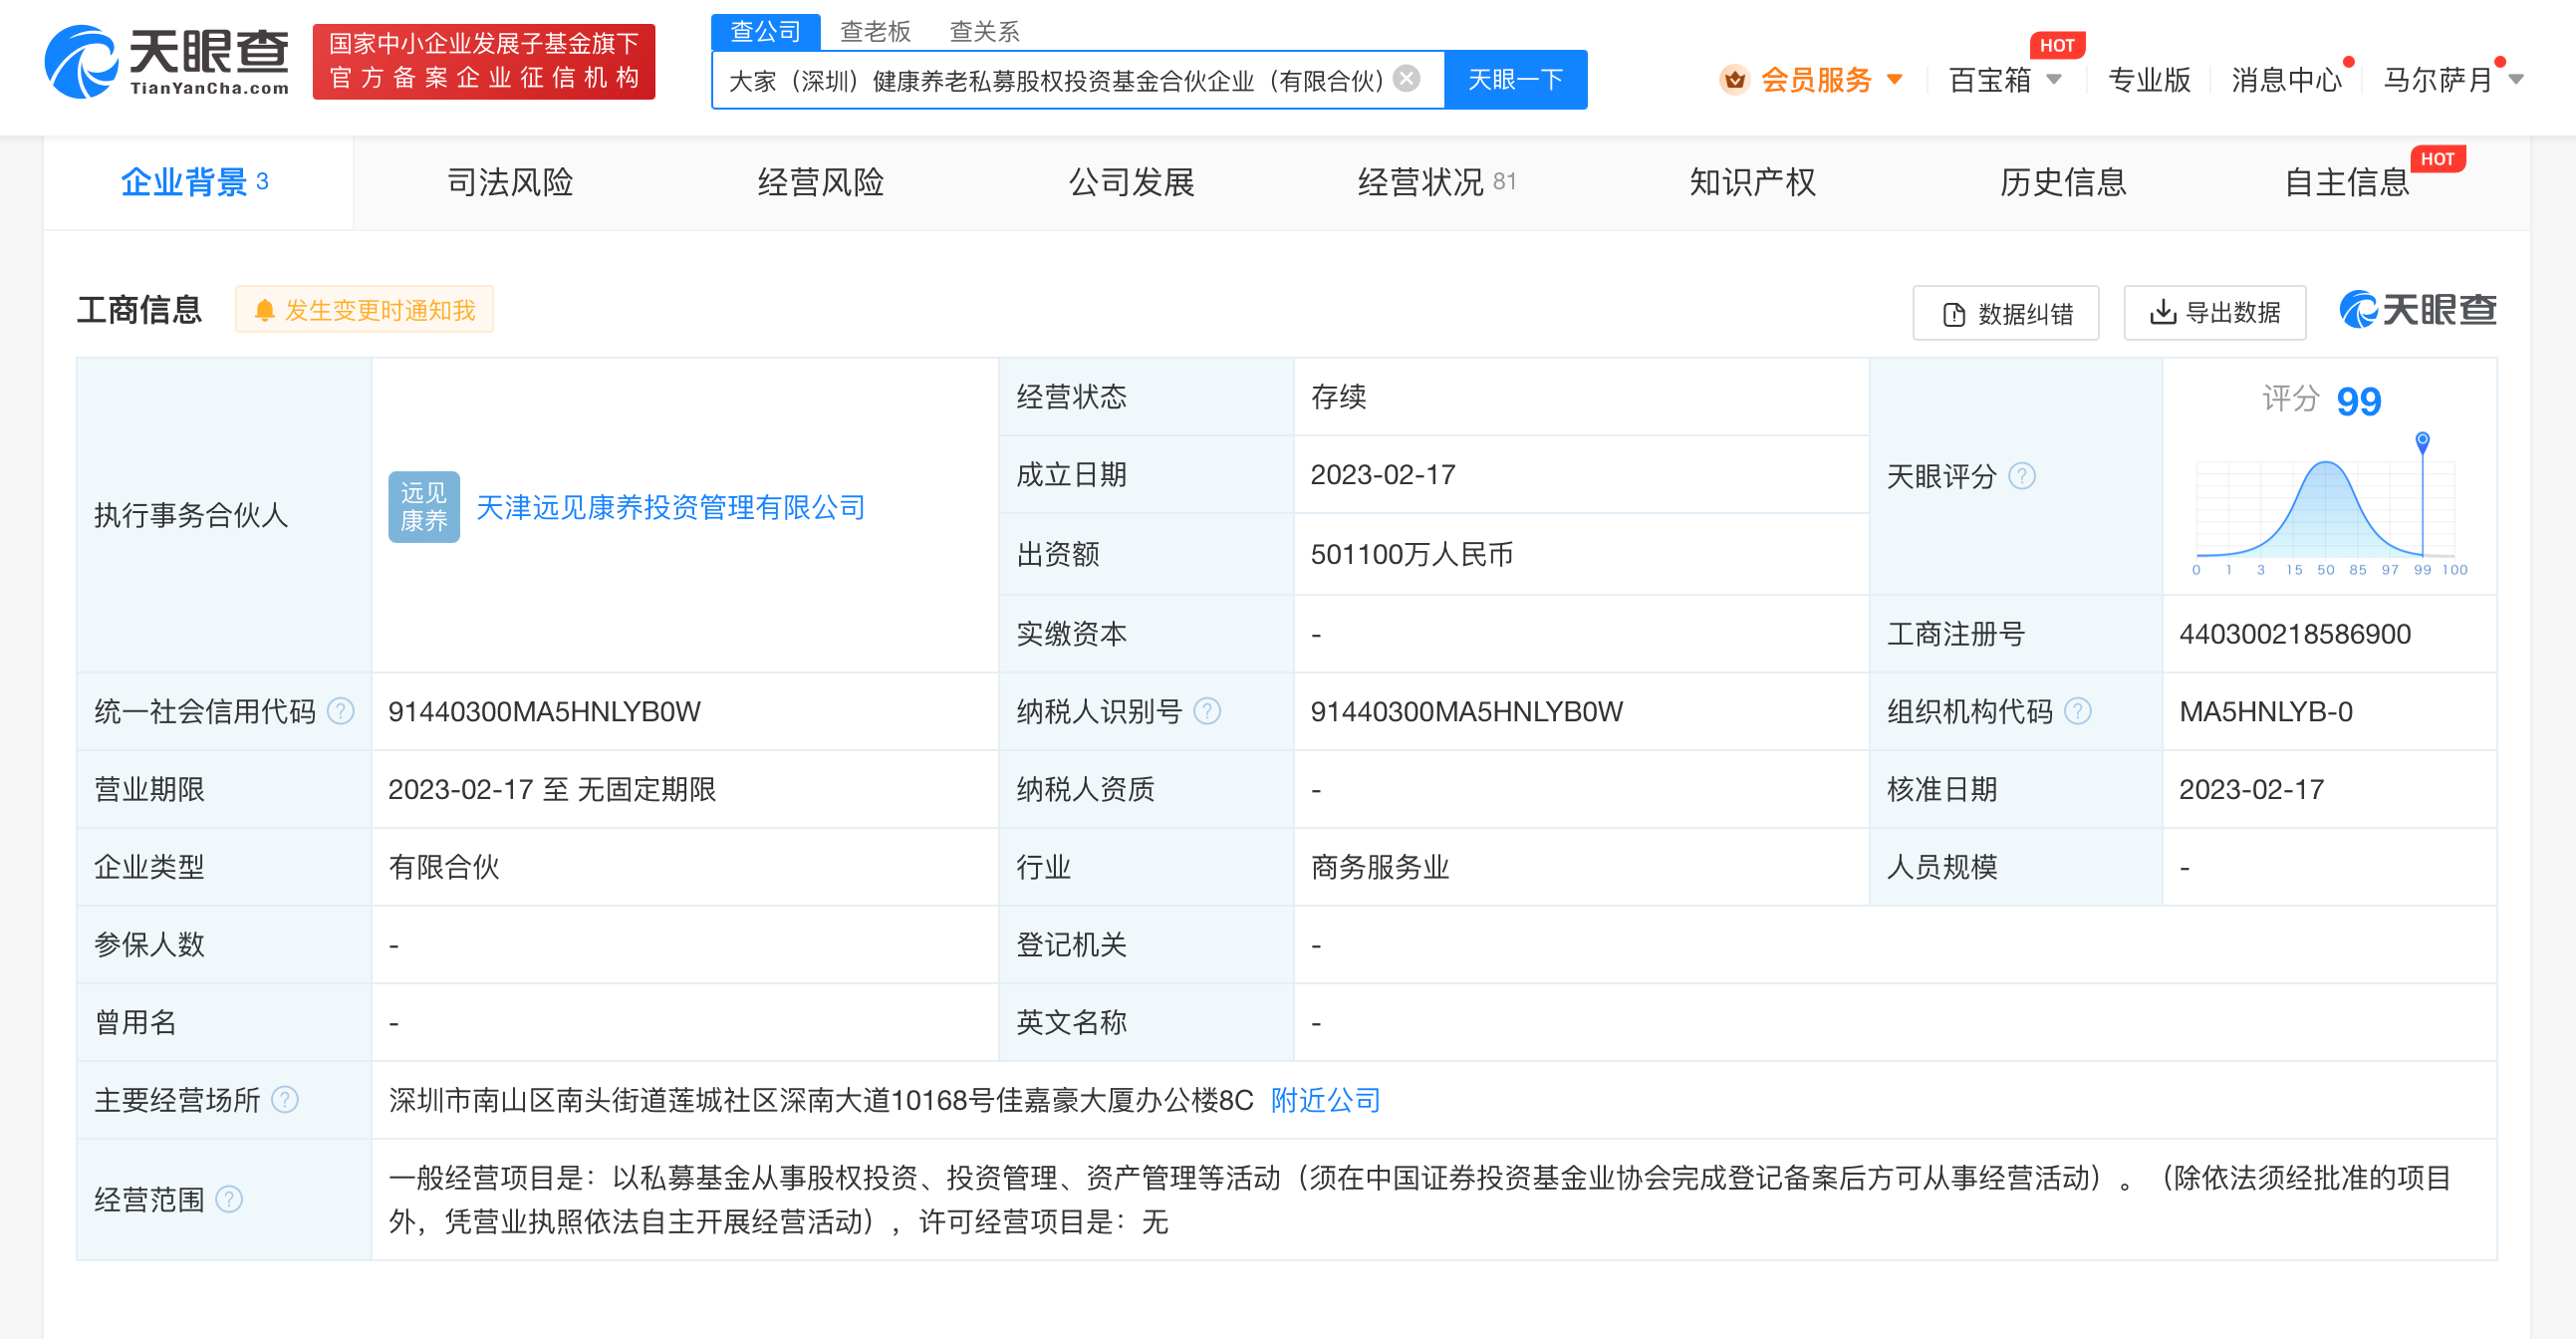Select the 商务服务业 industry value
Screen dimensions: 2576x1339
click(x=1380, y=867)
